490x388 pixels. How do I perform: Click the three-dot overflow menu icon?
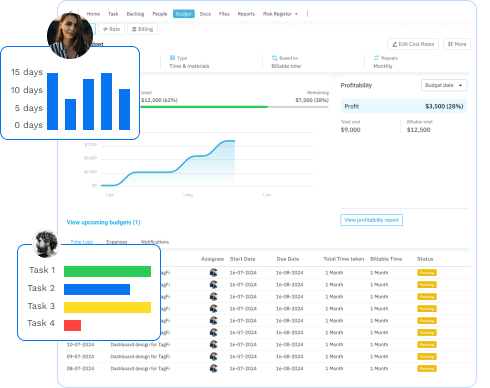(307, 14)
